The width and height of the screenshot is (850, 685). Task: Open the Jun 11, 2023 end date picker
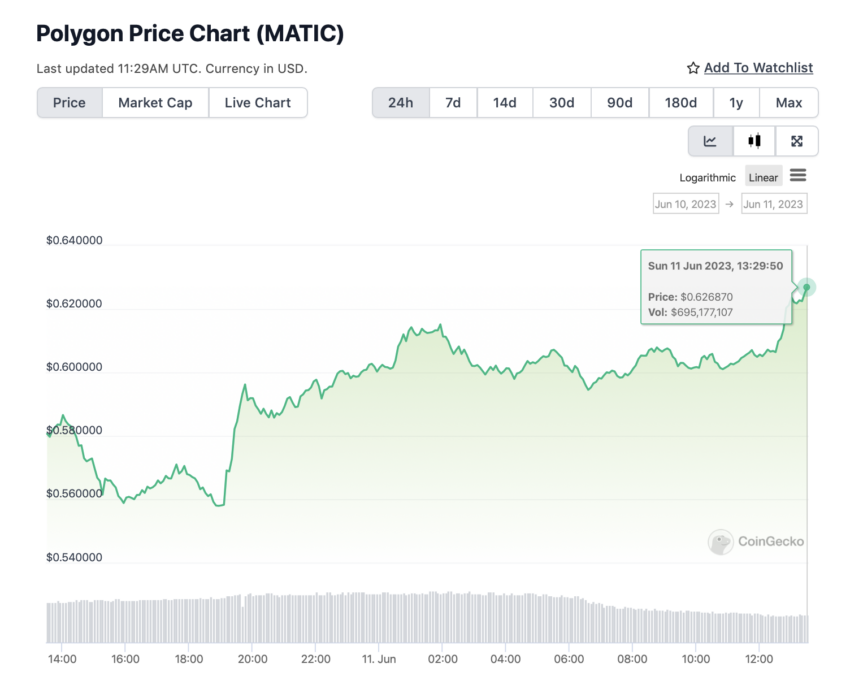[x=774, y=204]
